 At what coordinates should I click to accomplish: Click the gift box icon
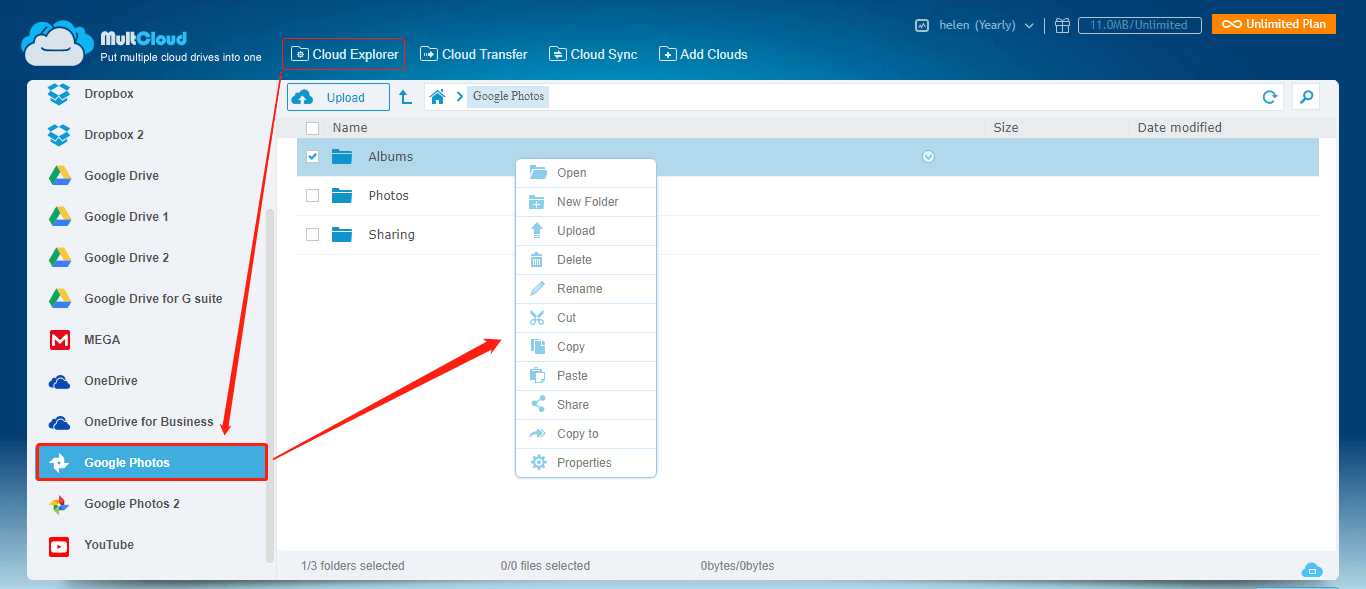click(1062, 25)
